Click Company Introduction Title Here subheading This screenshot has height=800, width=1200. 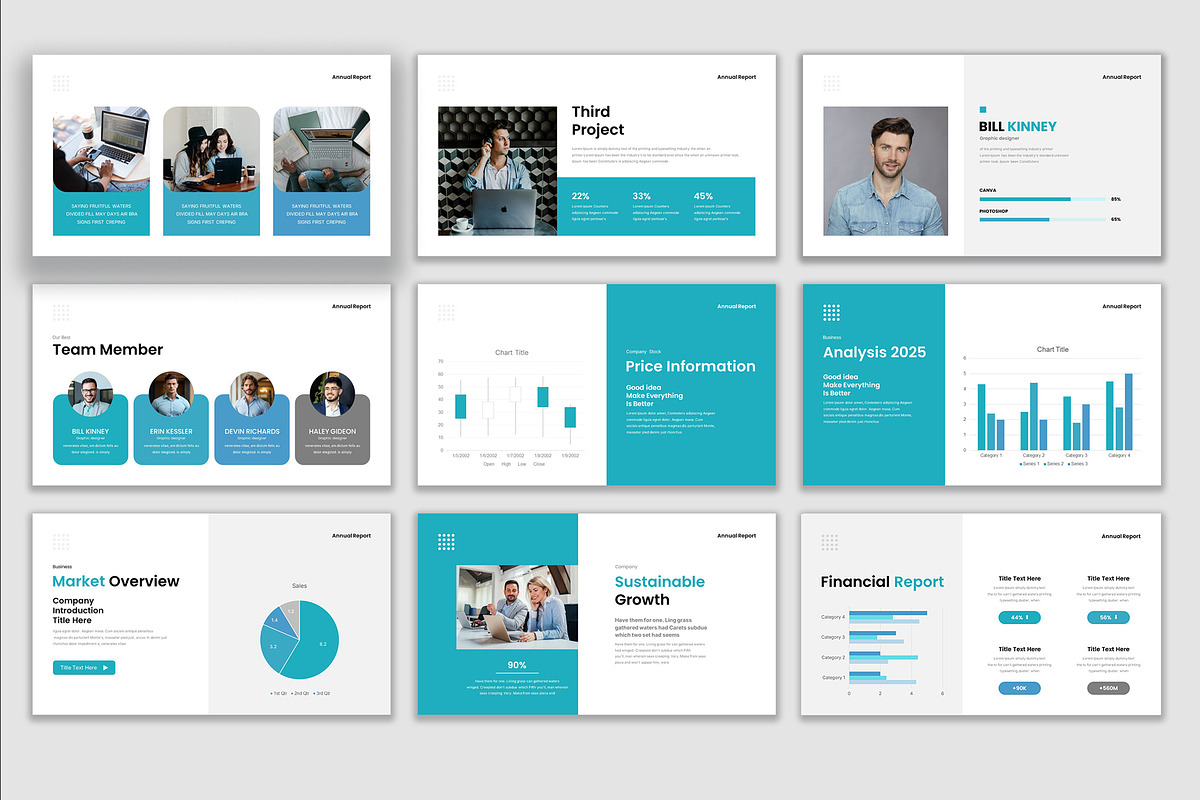(78, 610)
